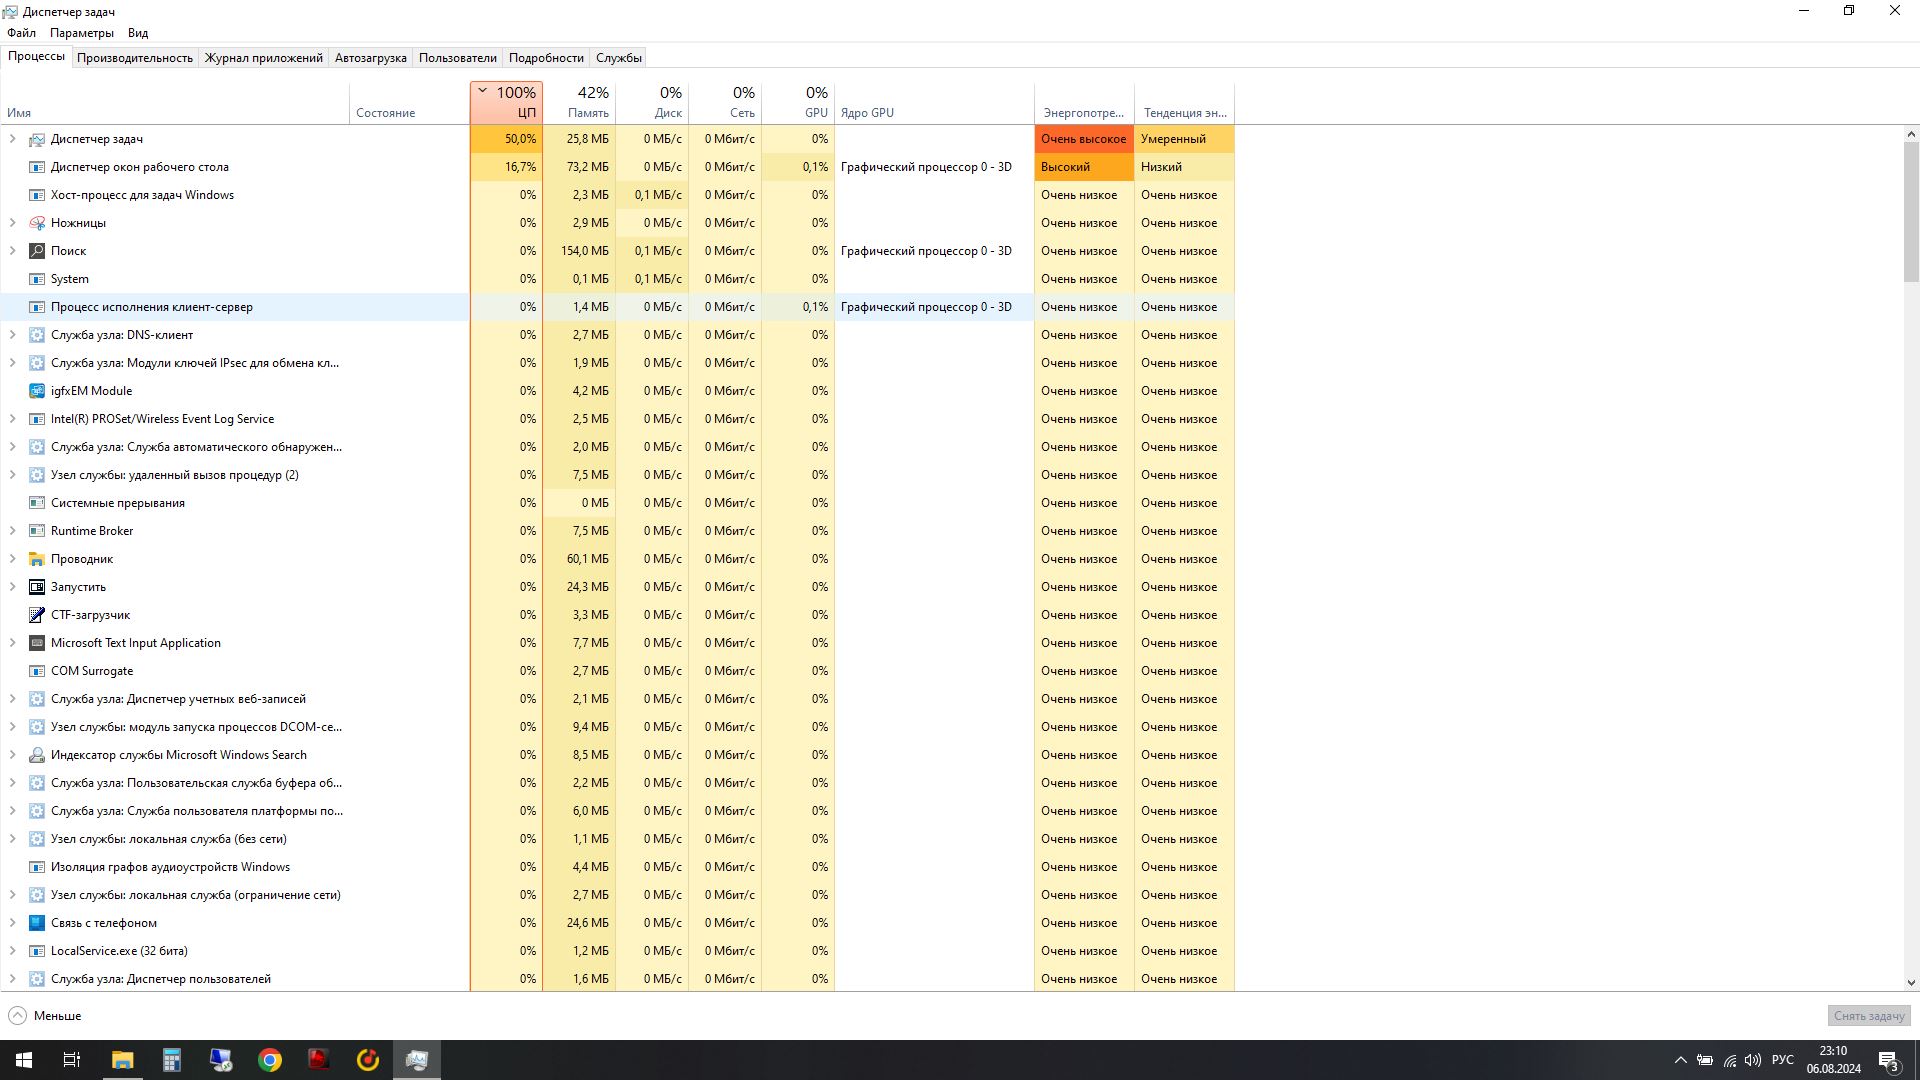Select the System process row
1920x1080 pixels.
point(70,279)
